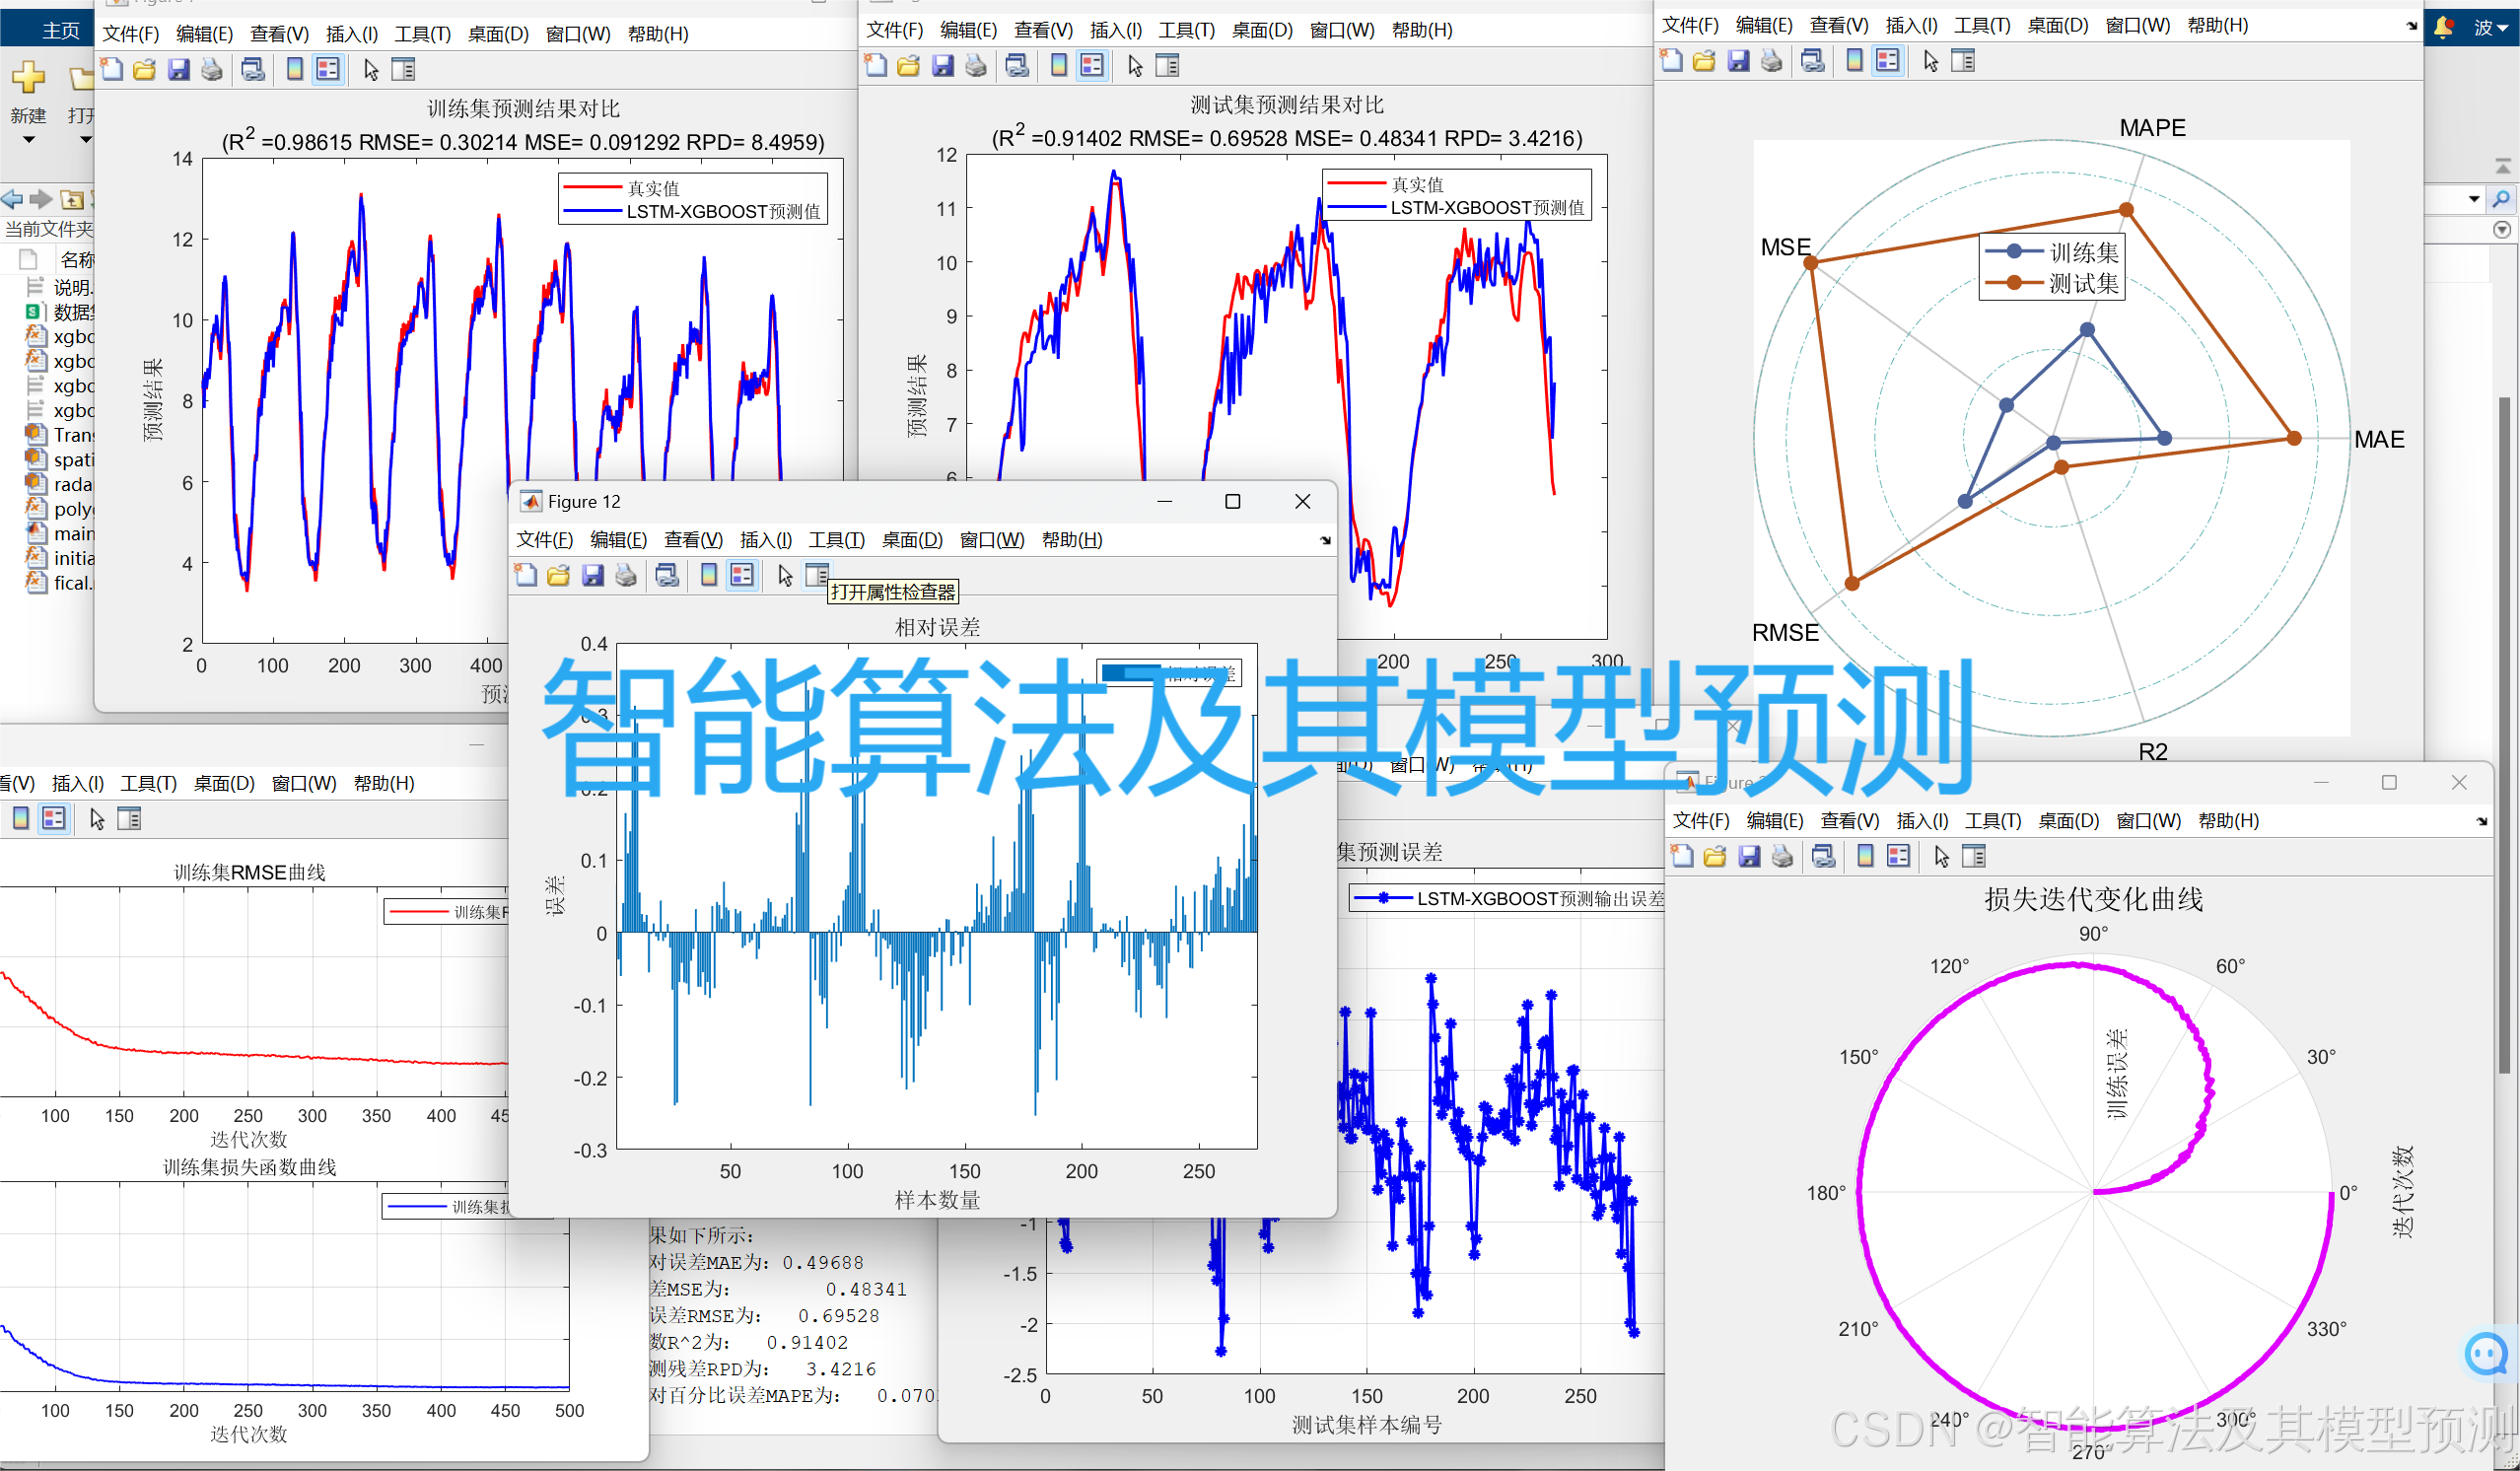This screenshot has width=2520, height=1471.
Task: Print the 测试集预测结果对比 figure
Action: [x=976, y=65]
